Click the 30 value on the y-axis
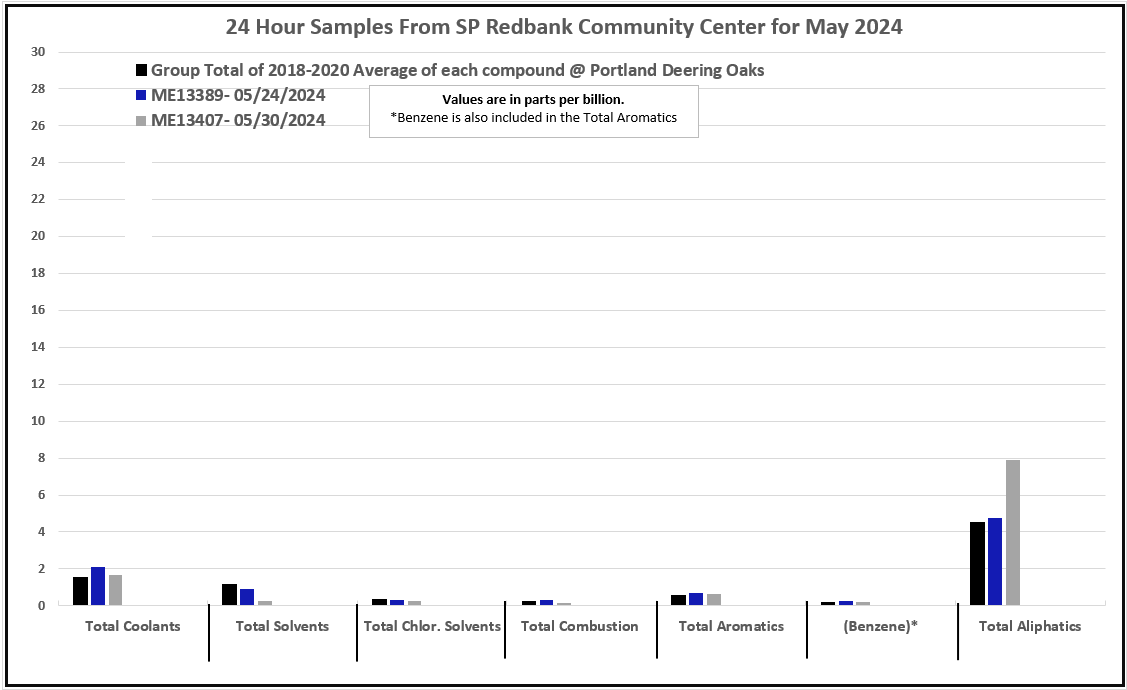The width and height of the screenshot is (1127, 690). click(x=37, y=52)
